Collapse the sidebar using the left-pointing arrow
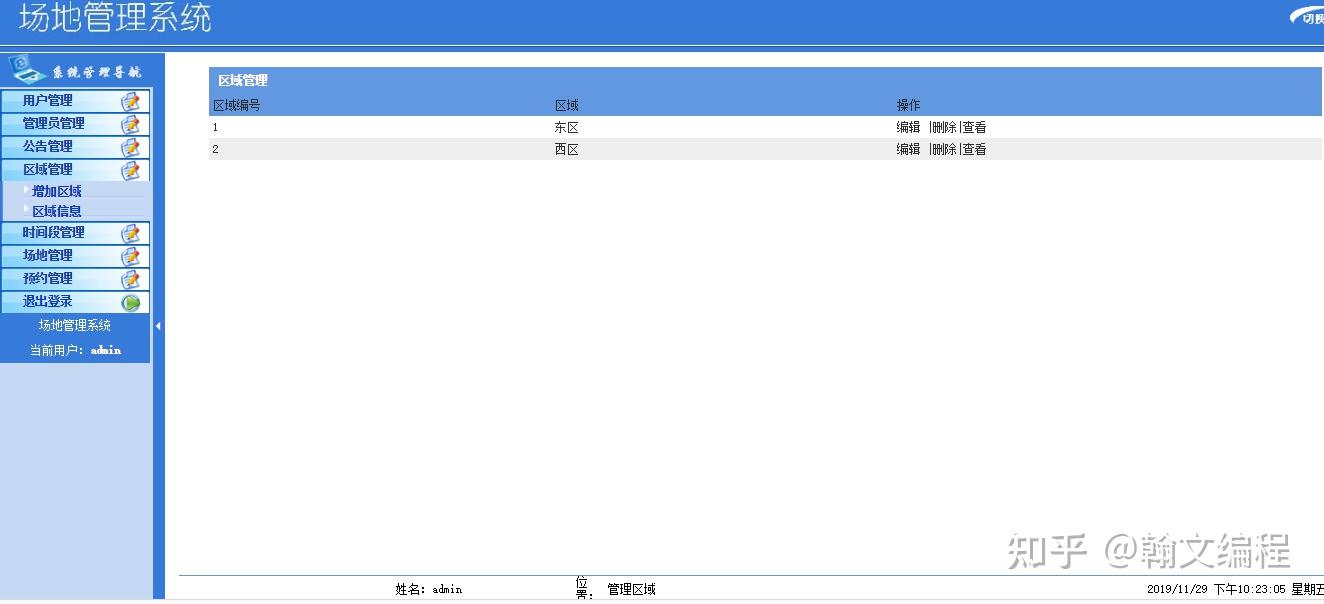This screenshot has width=1324, height=604. (157, 325)
